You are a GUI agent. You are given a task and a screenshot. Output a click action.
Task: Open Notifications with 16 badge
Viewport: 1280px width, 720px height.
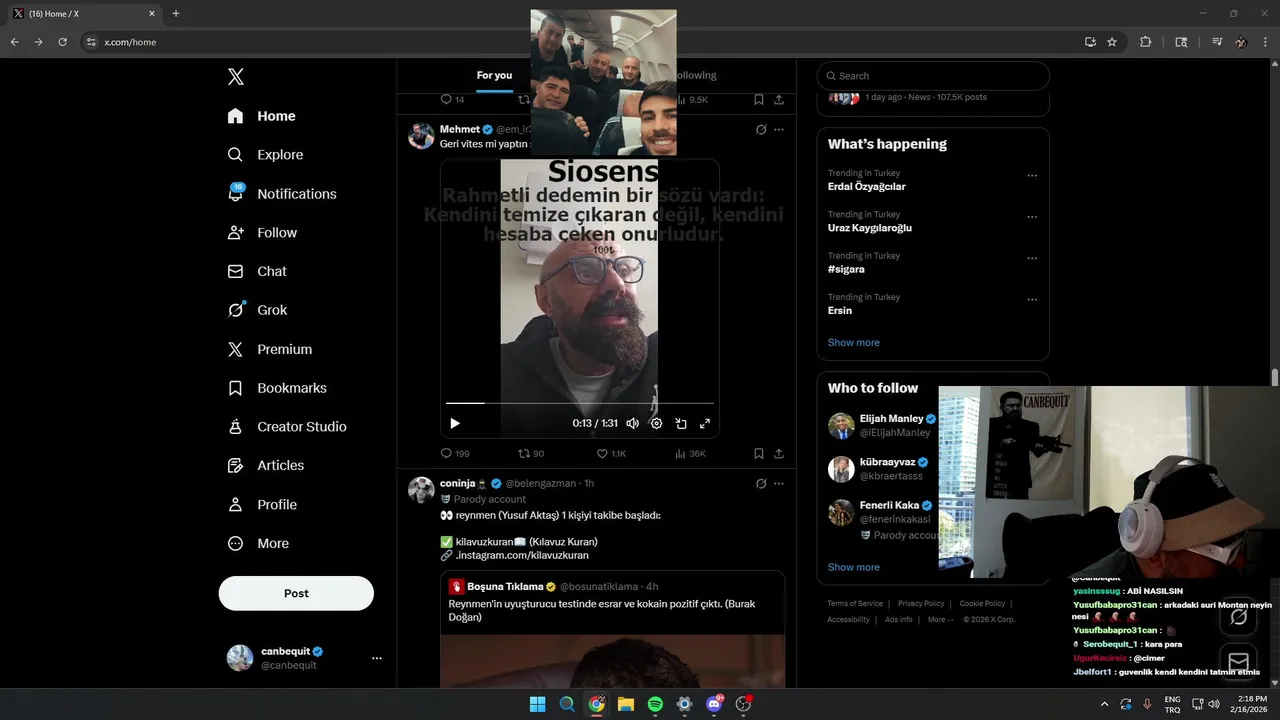pos(282,194)
